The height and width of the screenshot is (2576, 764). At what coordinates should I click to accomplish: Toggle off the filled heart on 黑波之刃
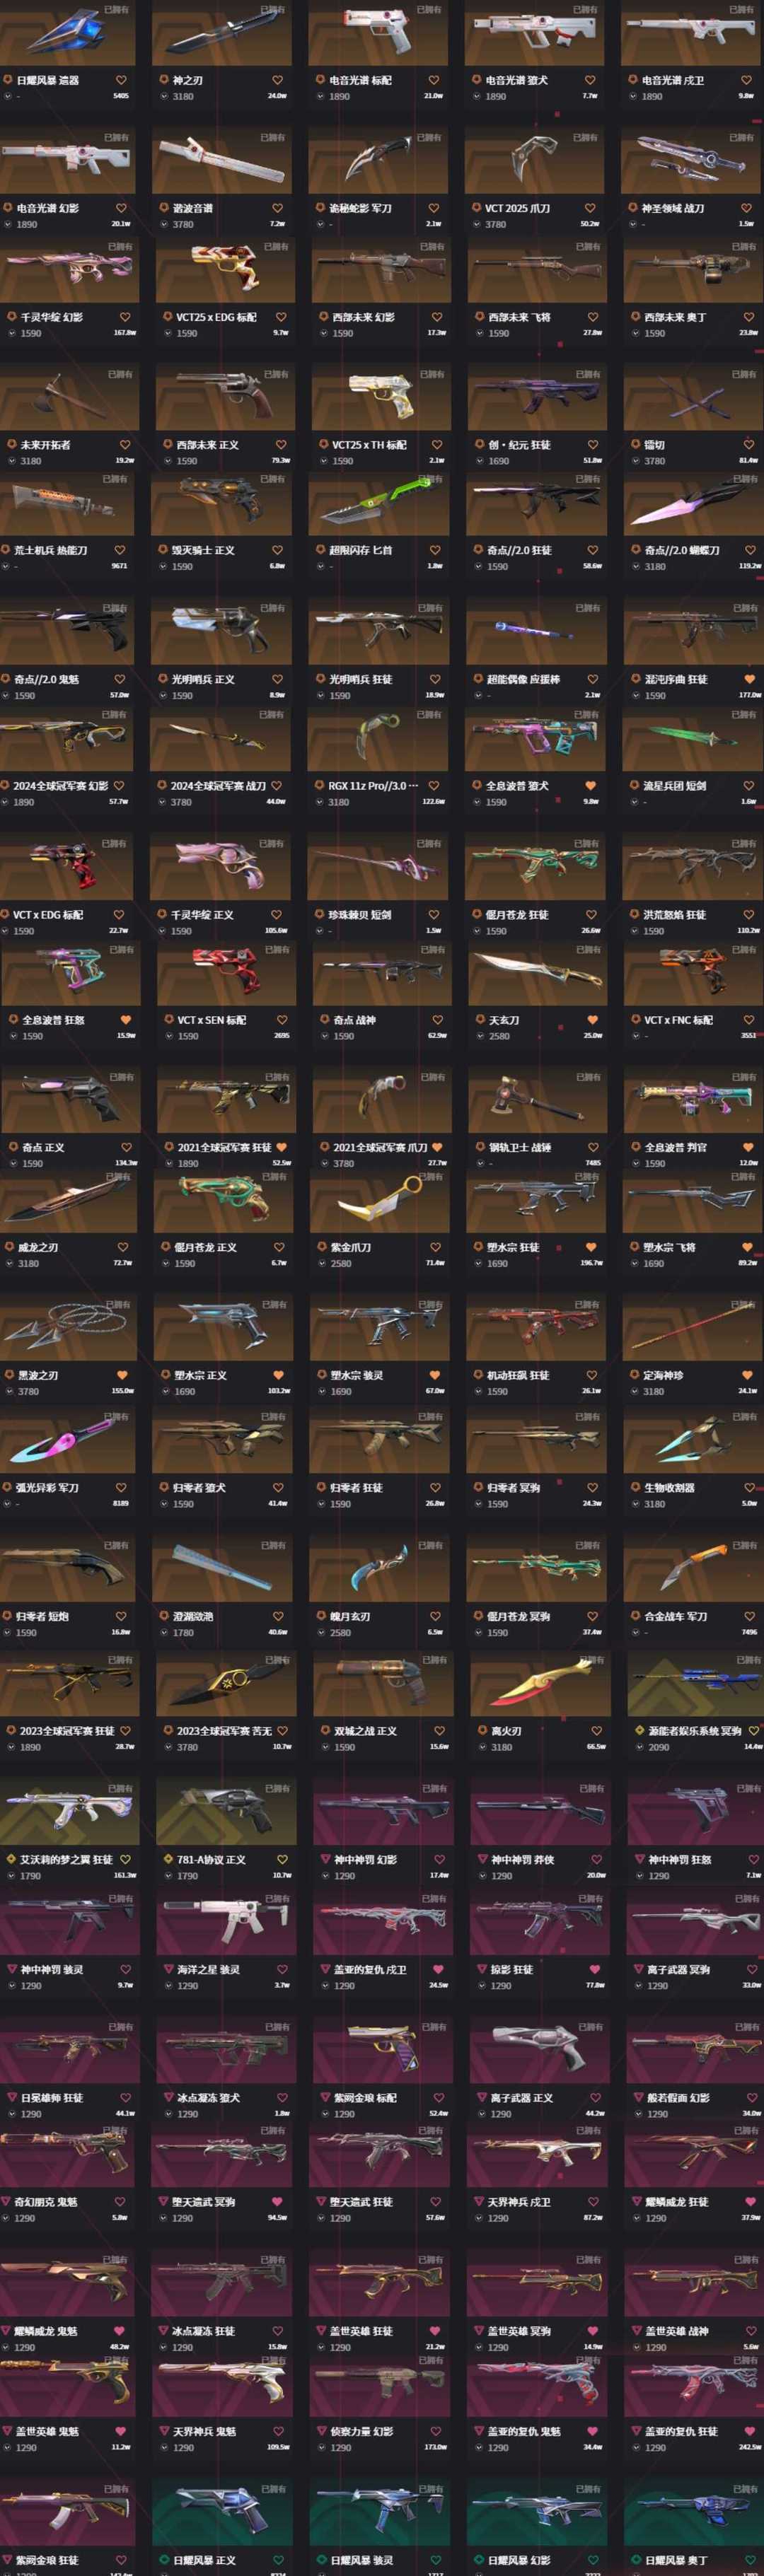click(122, 1375)
